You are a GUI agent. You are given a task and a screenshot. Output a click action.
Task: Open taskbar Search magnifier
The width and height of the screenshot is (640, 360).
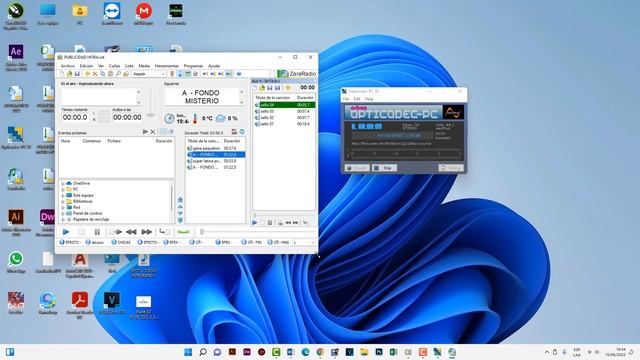click(x=203, y=352)
